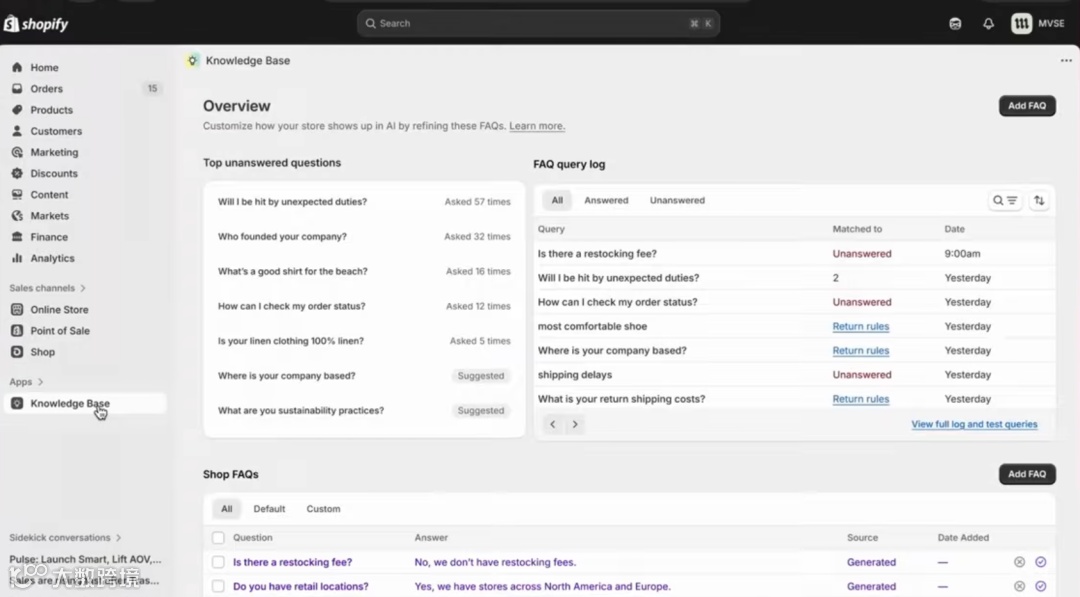1080x597 pixels.
Task: Approve the retail locations FAQ with the check icon
Action: pyautogui.click(x=1041, y=587)
